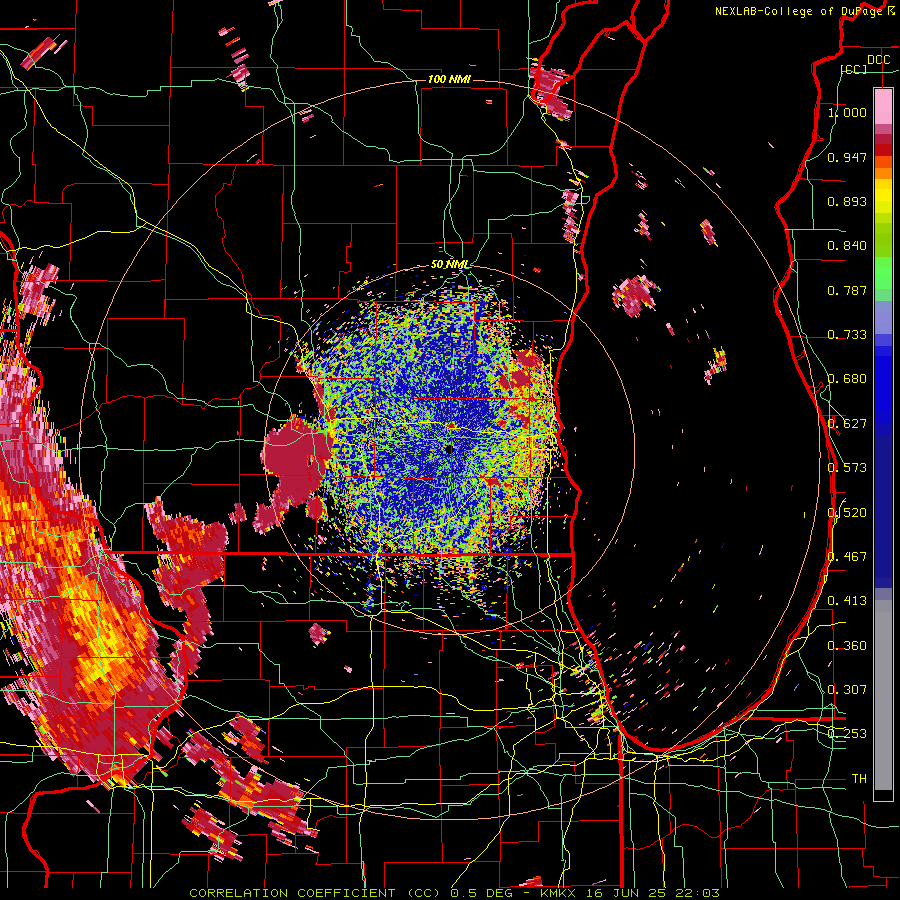Click the black radar site dot at center
Screen dimensions: 900x900
449,449
